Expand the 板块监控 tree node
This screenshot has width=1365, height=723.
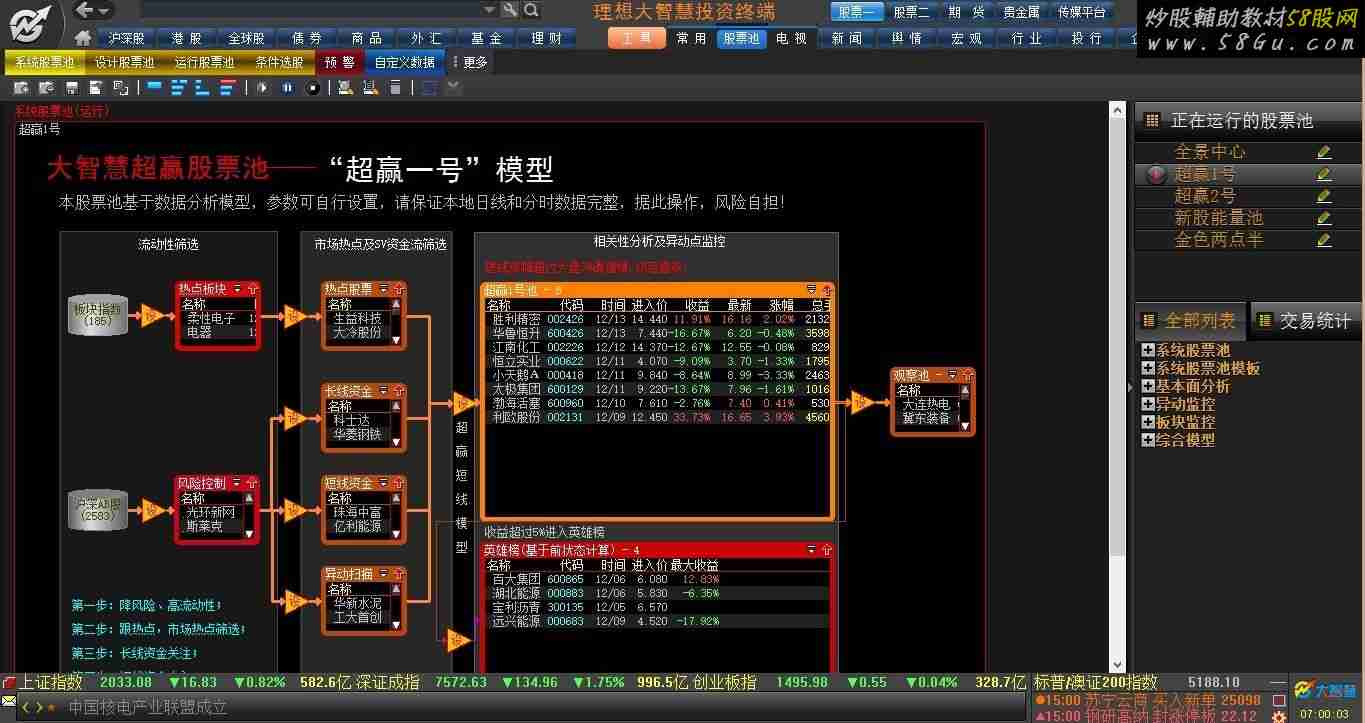(x=1148, y=422)
